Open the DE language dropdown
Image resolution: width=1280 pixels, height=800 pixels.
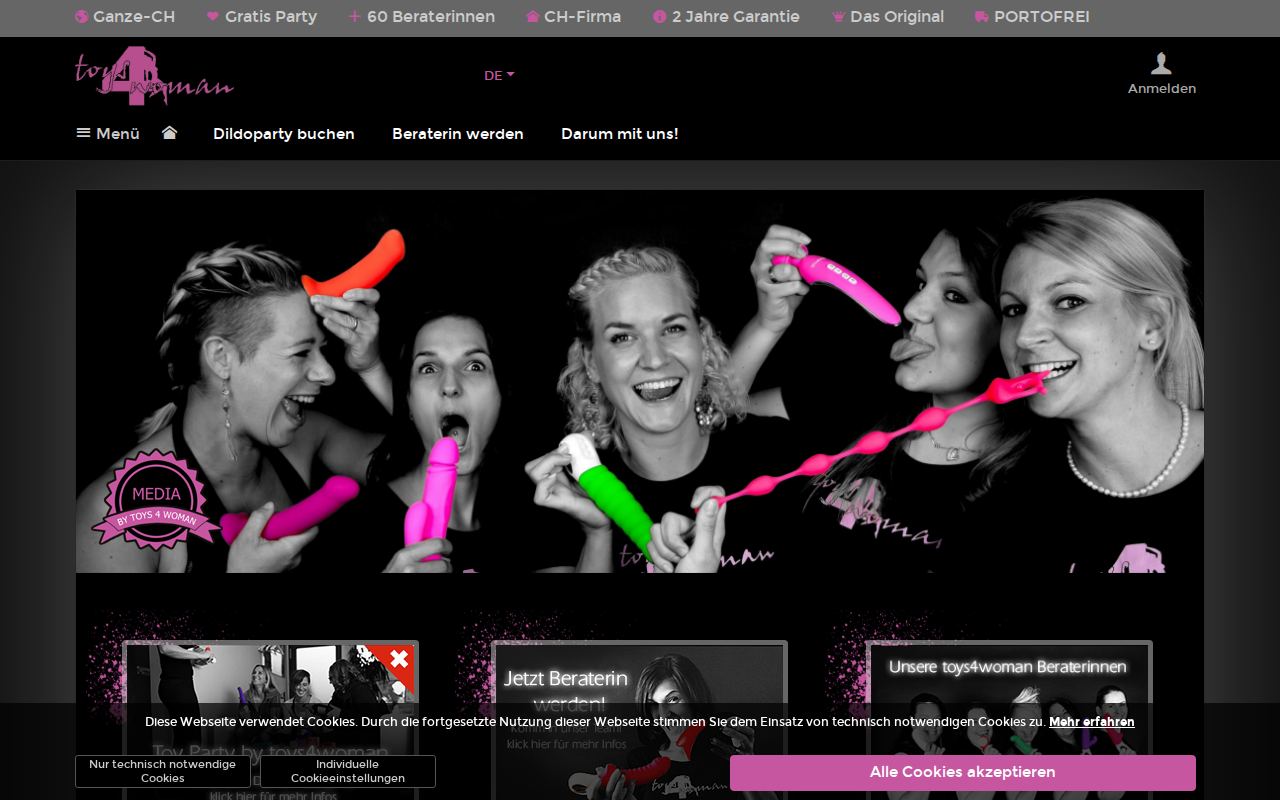pos(499,75)
